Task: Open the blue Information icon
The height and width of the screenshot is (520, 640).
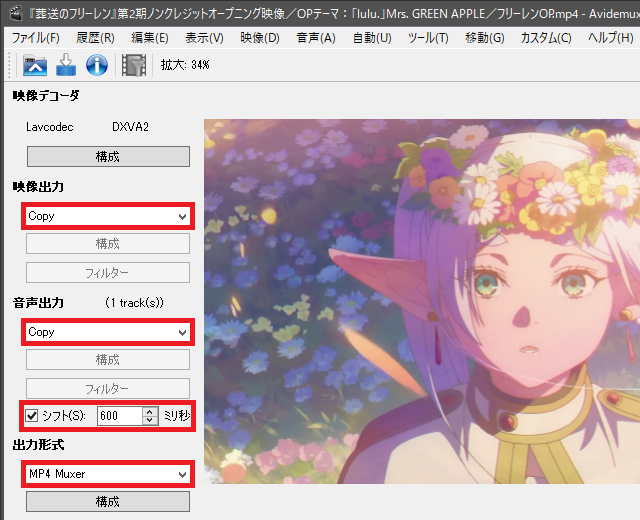Action: pyautogui.click(x=97, y=65)
